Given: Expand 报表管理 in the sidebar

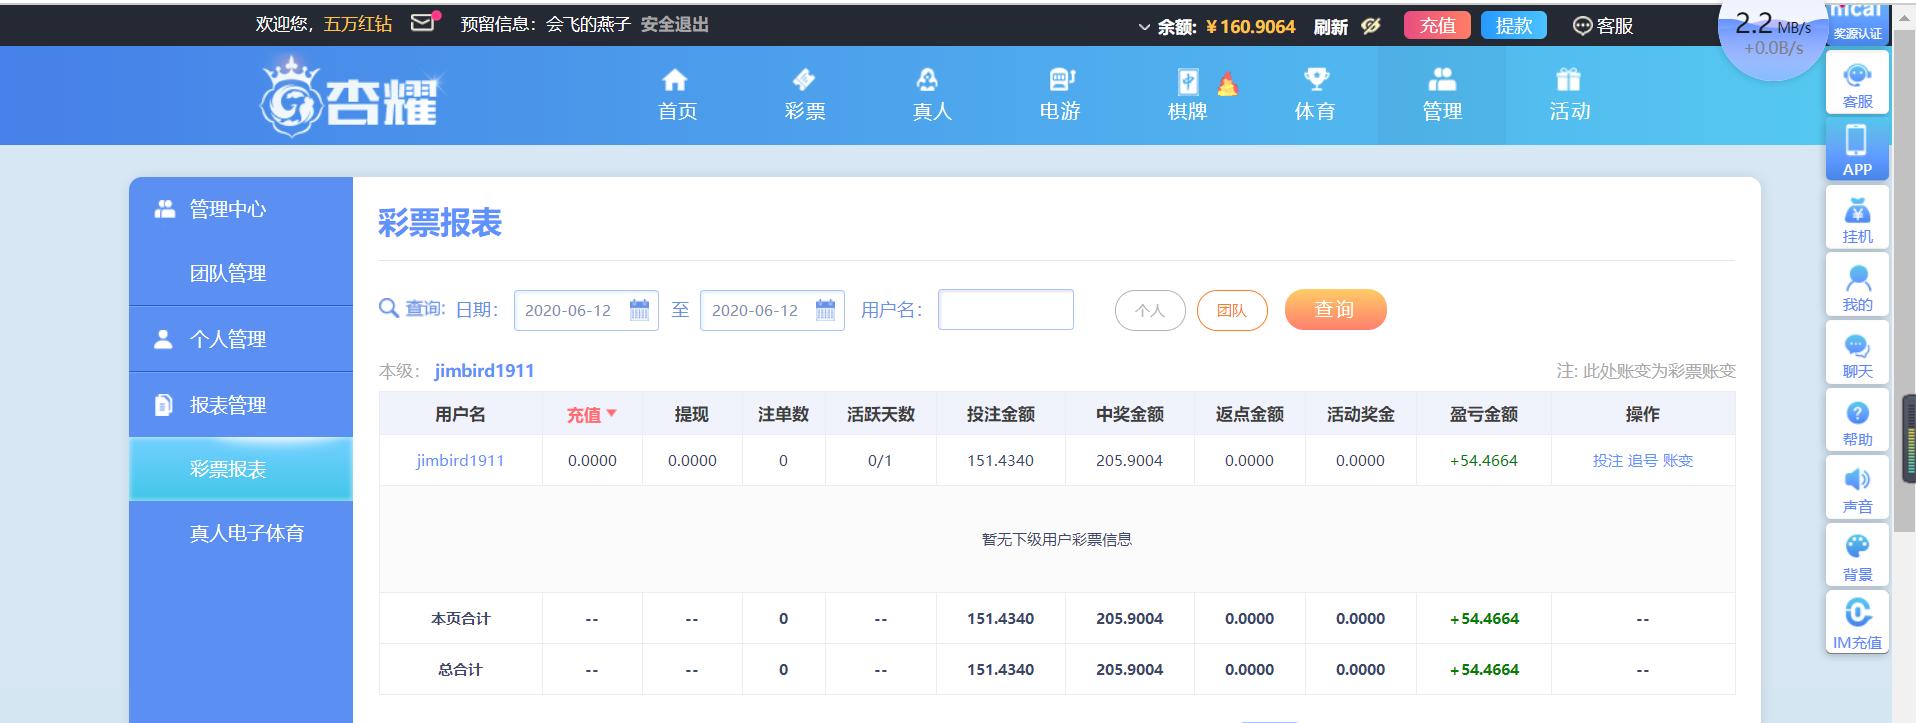Looking at the screenshot, I should pyautogui.click(x=241, y=405).
